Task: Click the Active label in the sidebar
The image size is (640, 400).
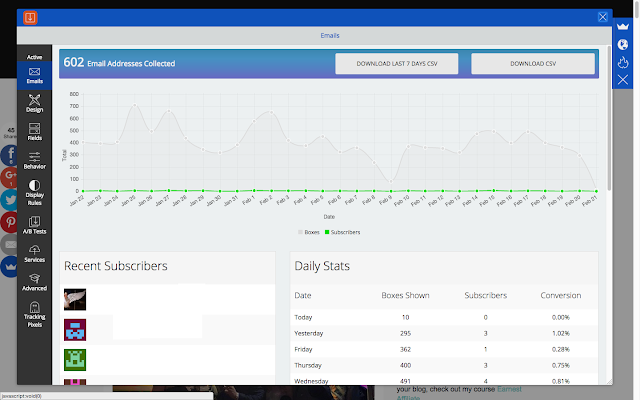Action: [x=34, y=57]
